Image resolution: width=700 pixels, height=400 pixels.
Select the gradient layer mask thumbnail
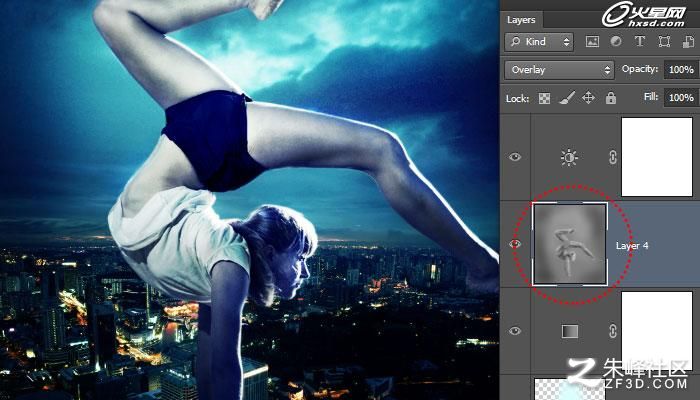(657, 331)
